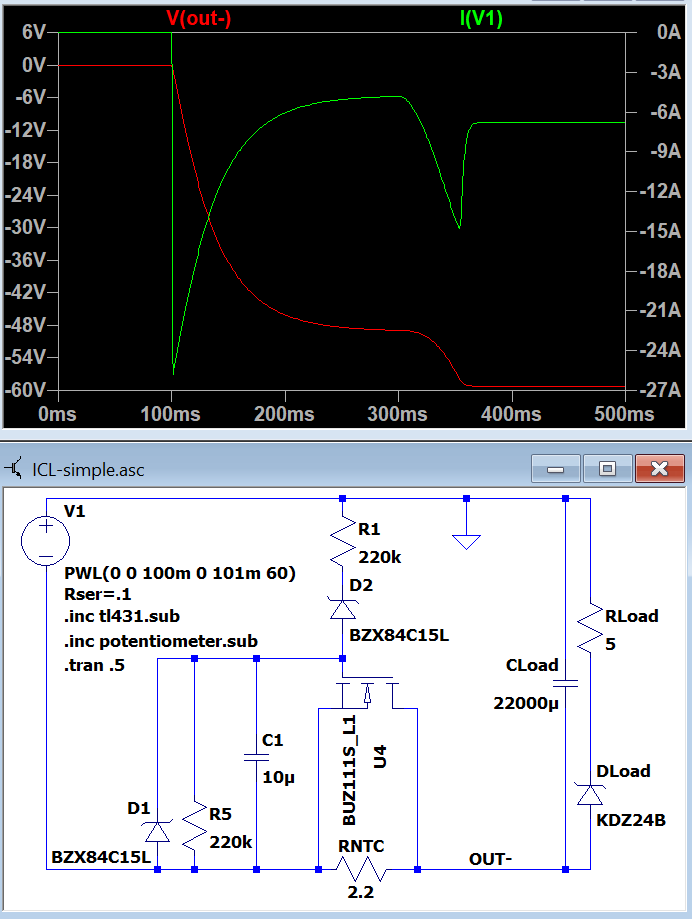Select the C1 capacitor symbol
The width and height of the screenshot is (692, 919).
256,758
